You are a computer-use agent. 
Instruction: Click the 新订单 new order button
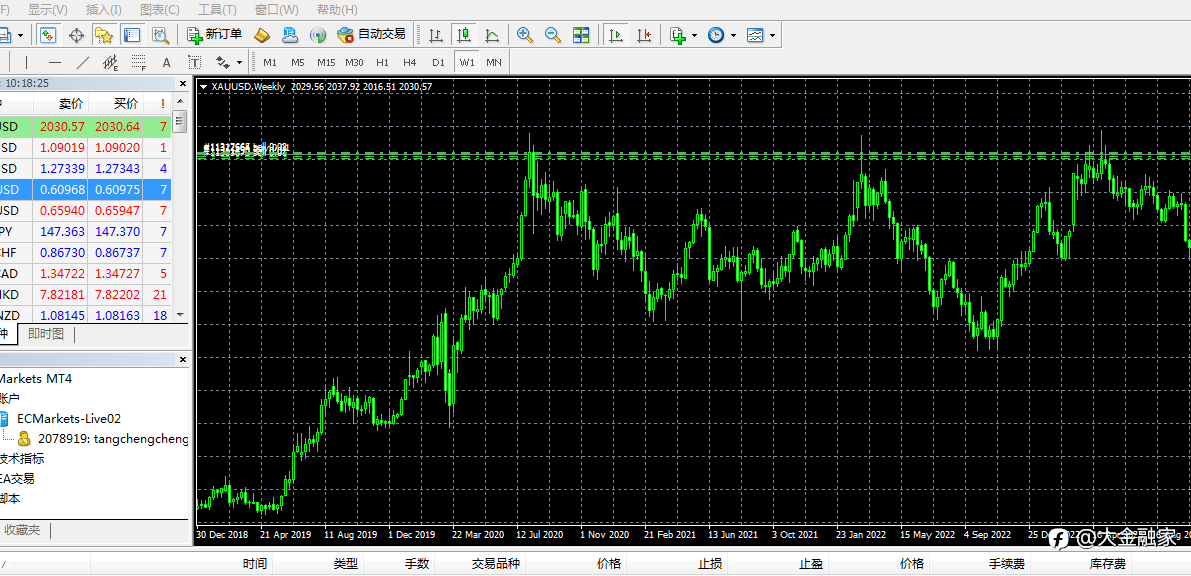point(215,35)
